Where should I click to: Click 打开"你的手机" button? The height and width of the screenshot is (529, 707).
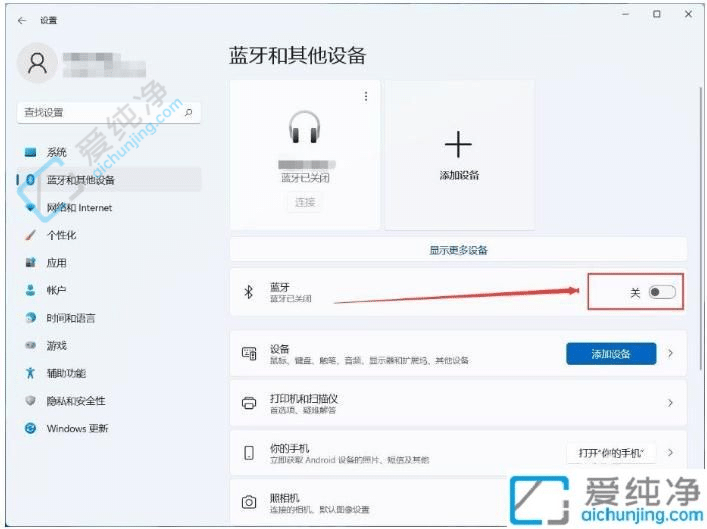611,452
